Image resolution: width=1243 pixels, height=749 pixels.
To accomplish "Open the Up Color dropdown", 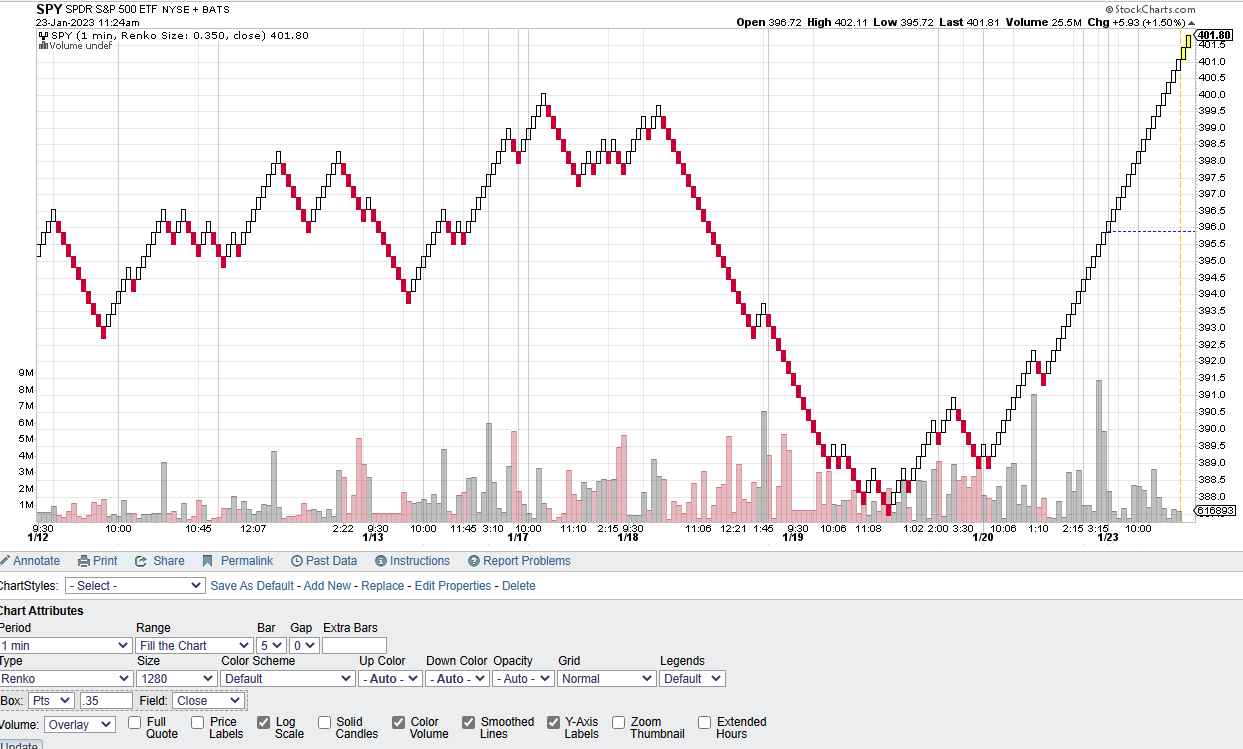I will pos(390,678).
